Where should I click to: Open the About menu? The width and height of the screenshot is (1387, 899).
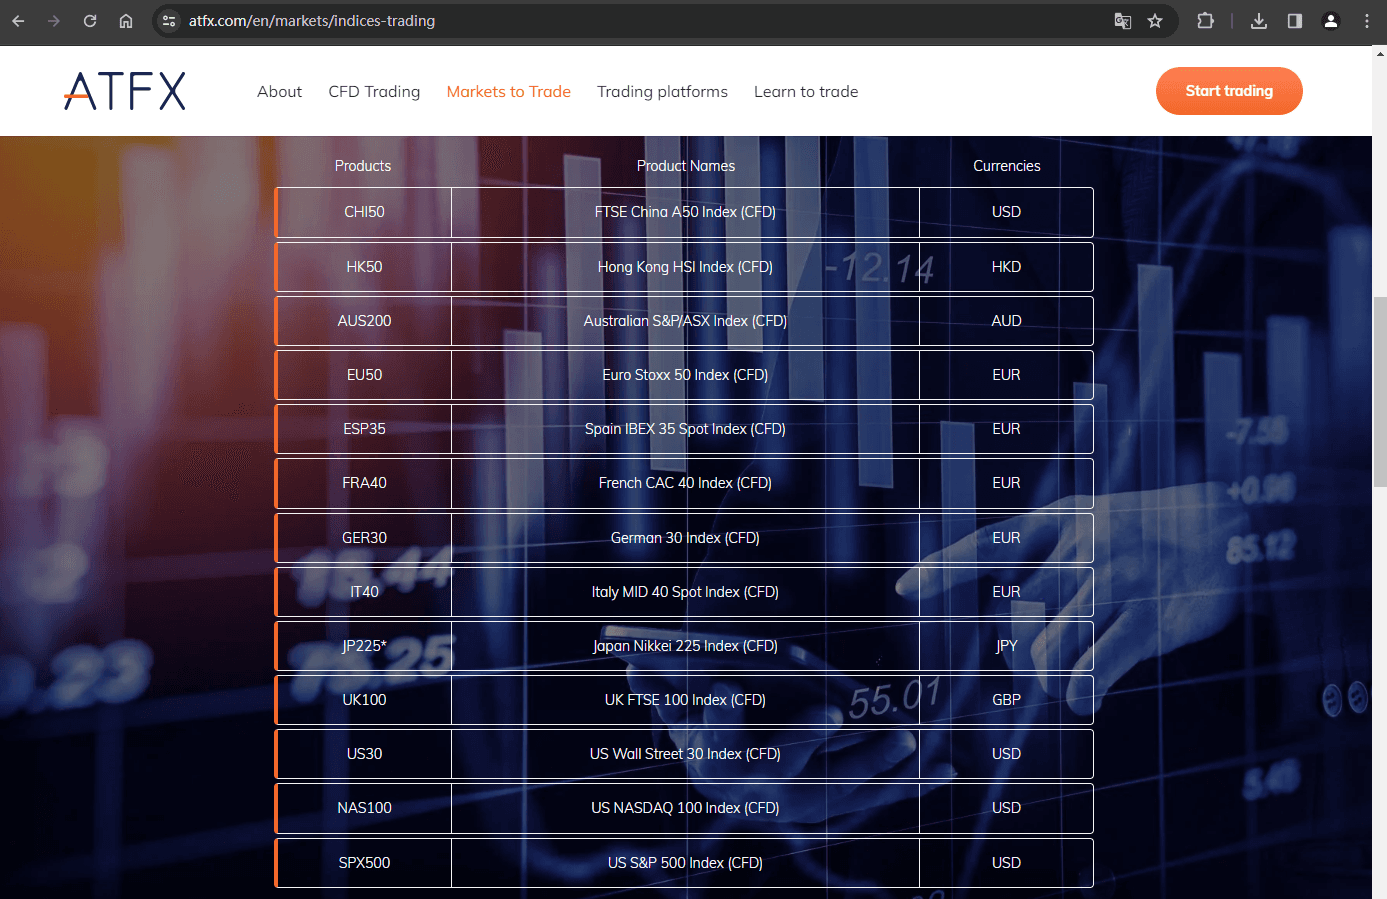[x=279, y=92]
